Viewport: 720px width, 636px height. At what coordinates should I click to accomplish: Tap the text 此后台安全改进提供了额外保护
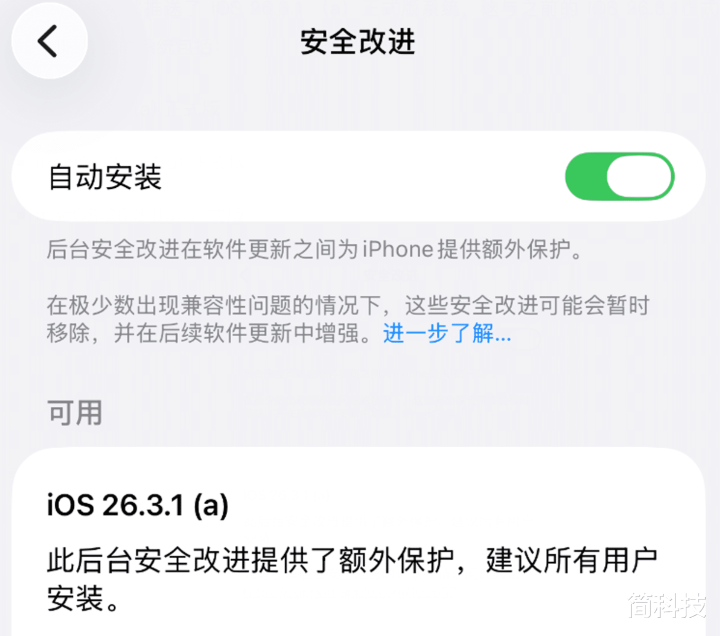(251, 560)
